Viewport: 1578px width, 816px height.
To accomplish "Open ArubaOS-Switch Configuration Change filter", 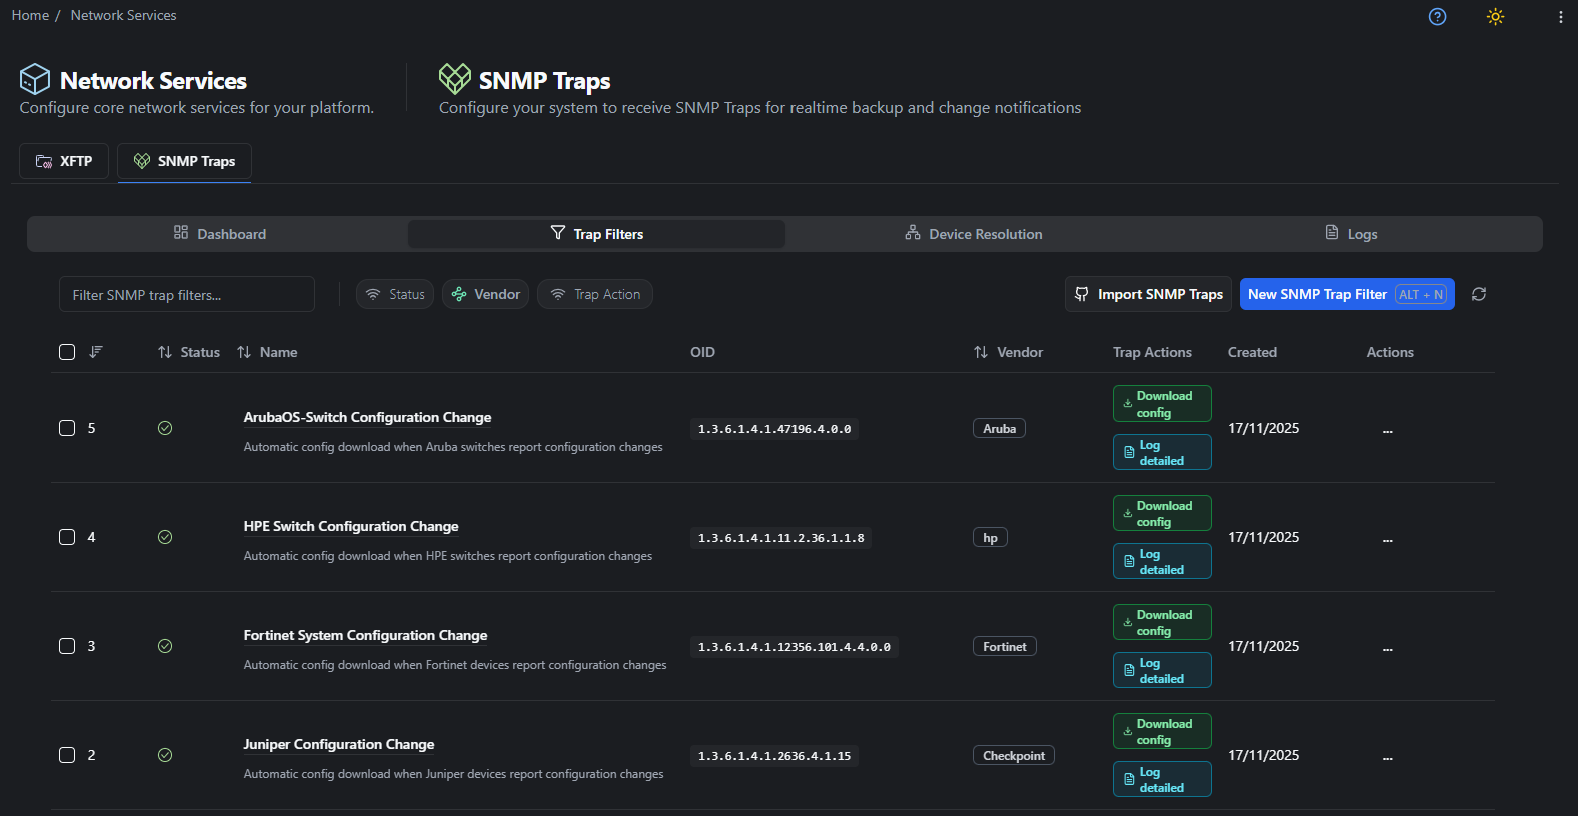I will tap(367, 417).
